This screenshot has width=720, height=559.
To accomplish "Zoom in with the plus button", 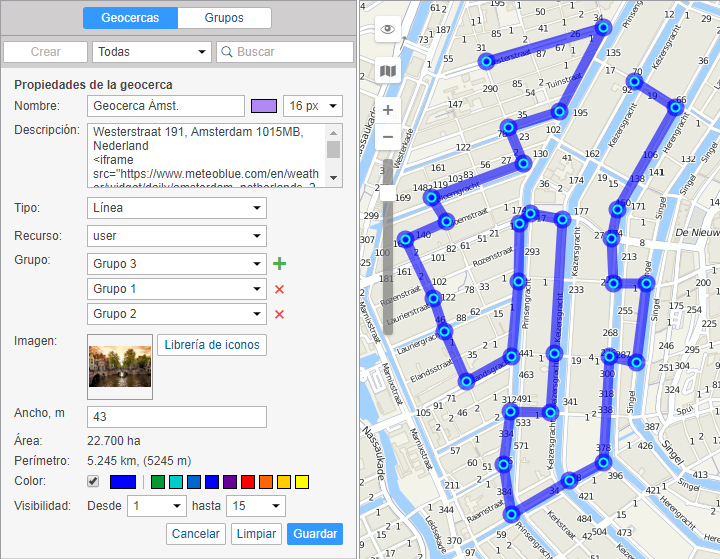I will [388, 109].
